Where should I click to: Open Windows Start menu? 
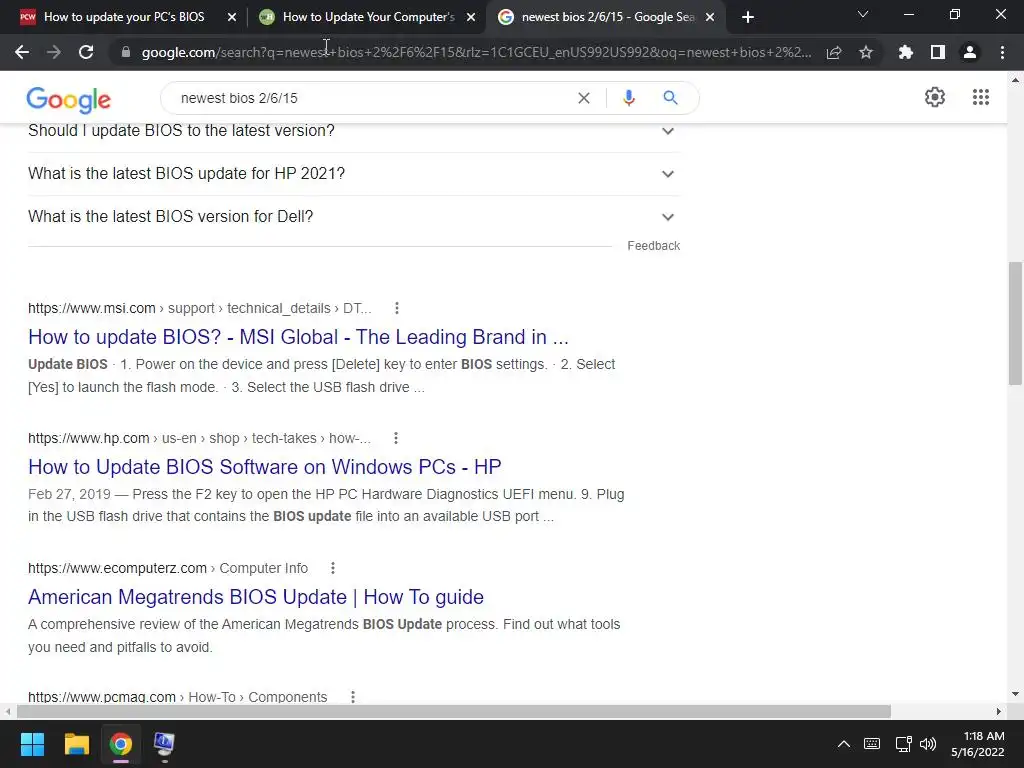pos(32,744)
